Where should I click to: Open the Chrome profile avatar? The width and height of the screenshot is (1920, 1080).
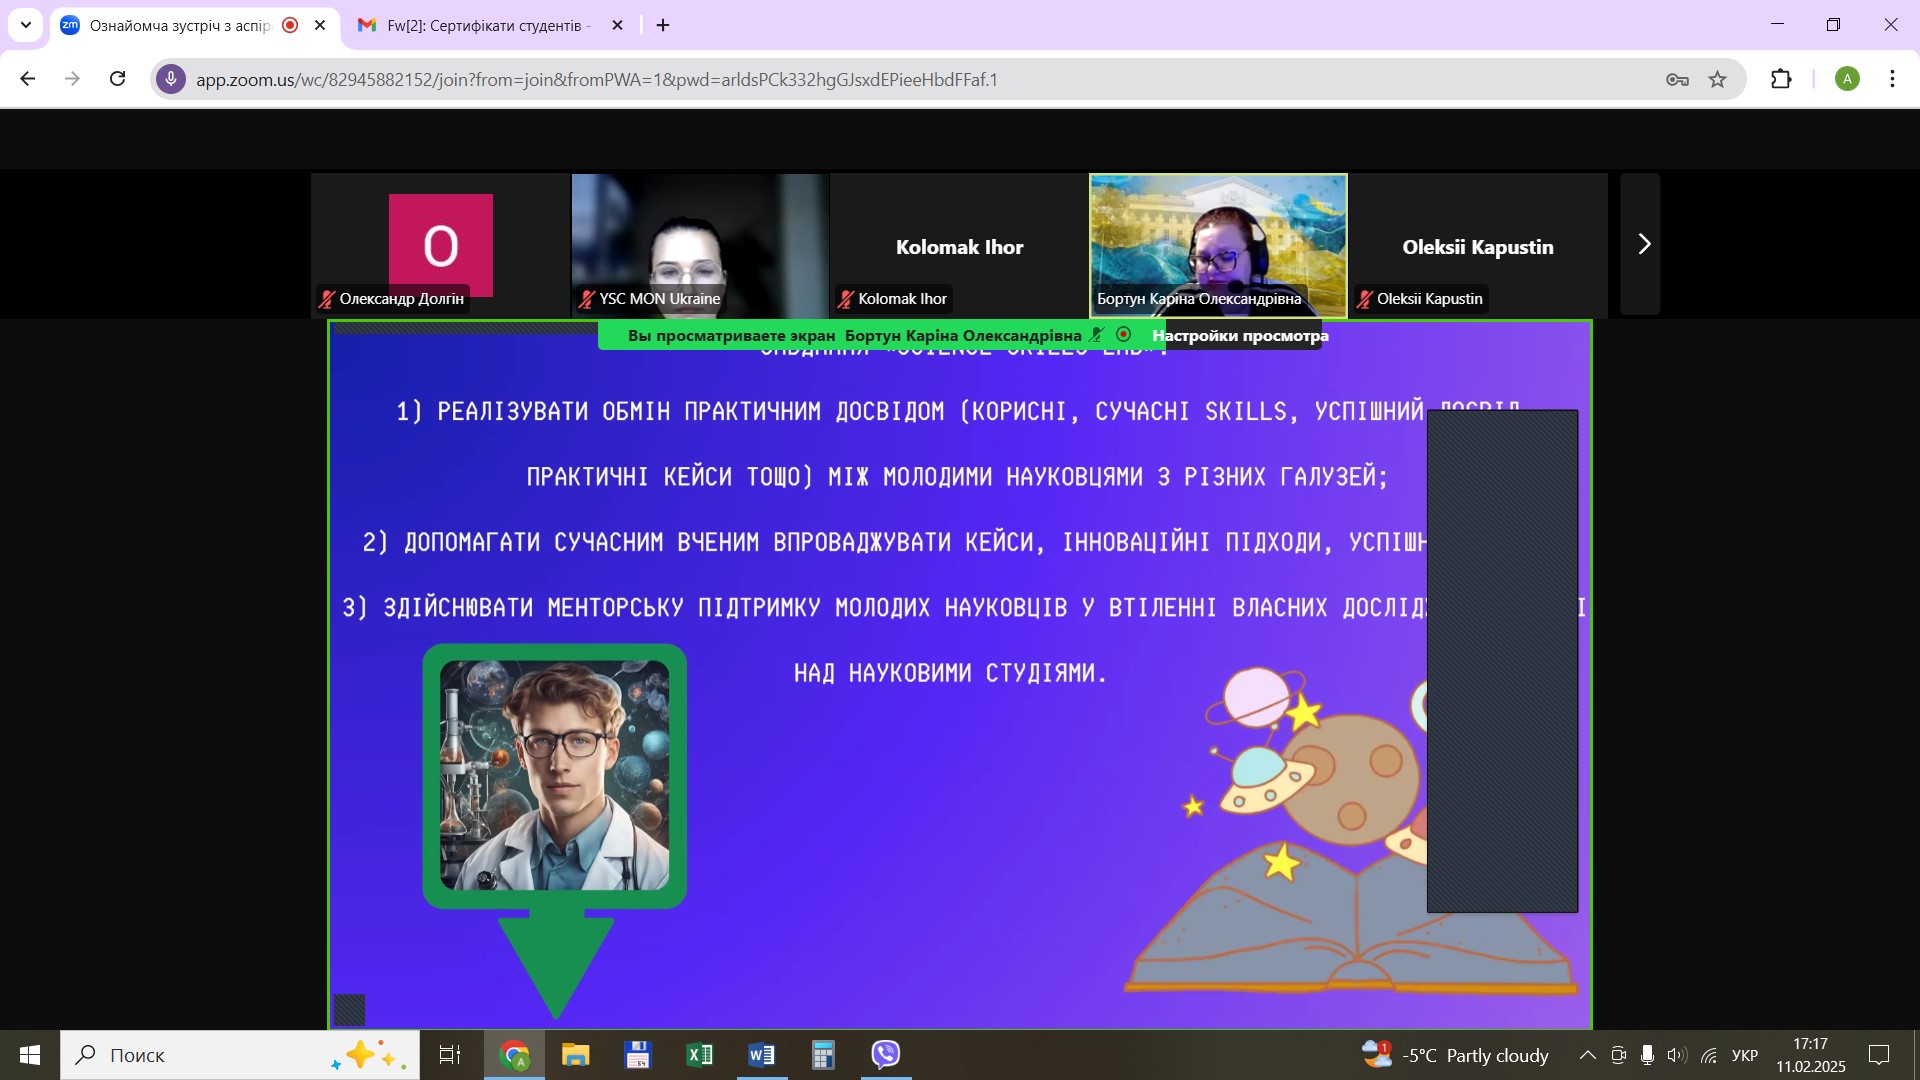pyautogui.click(x=1847, y=79)
